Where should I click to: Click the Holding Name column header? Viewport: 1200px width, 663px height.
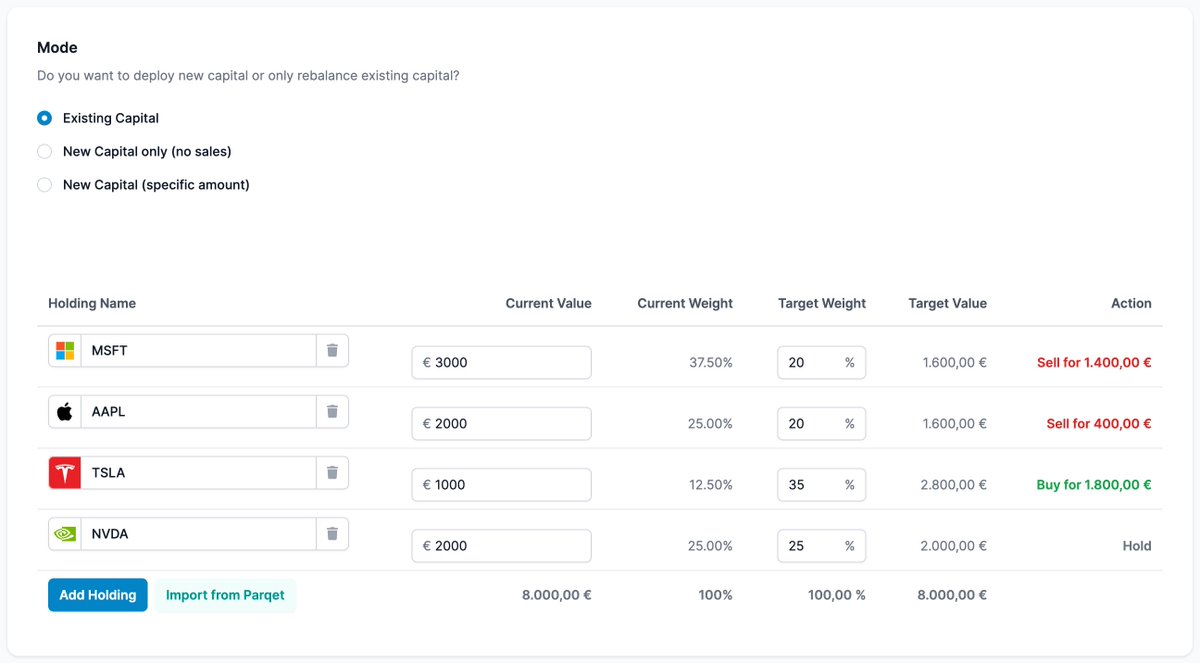pyautogui.click(x=92, y=303)
